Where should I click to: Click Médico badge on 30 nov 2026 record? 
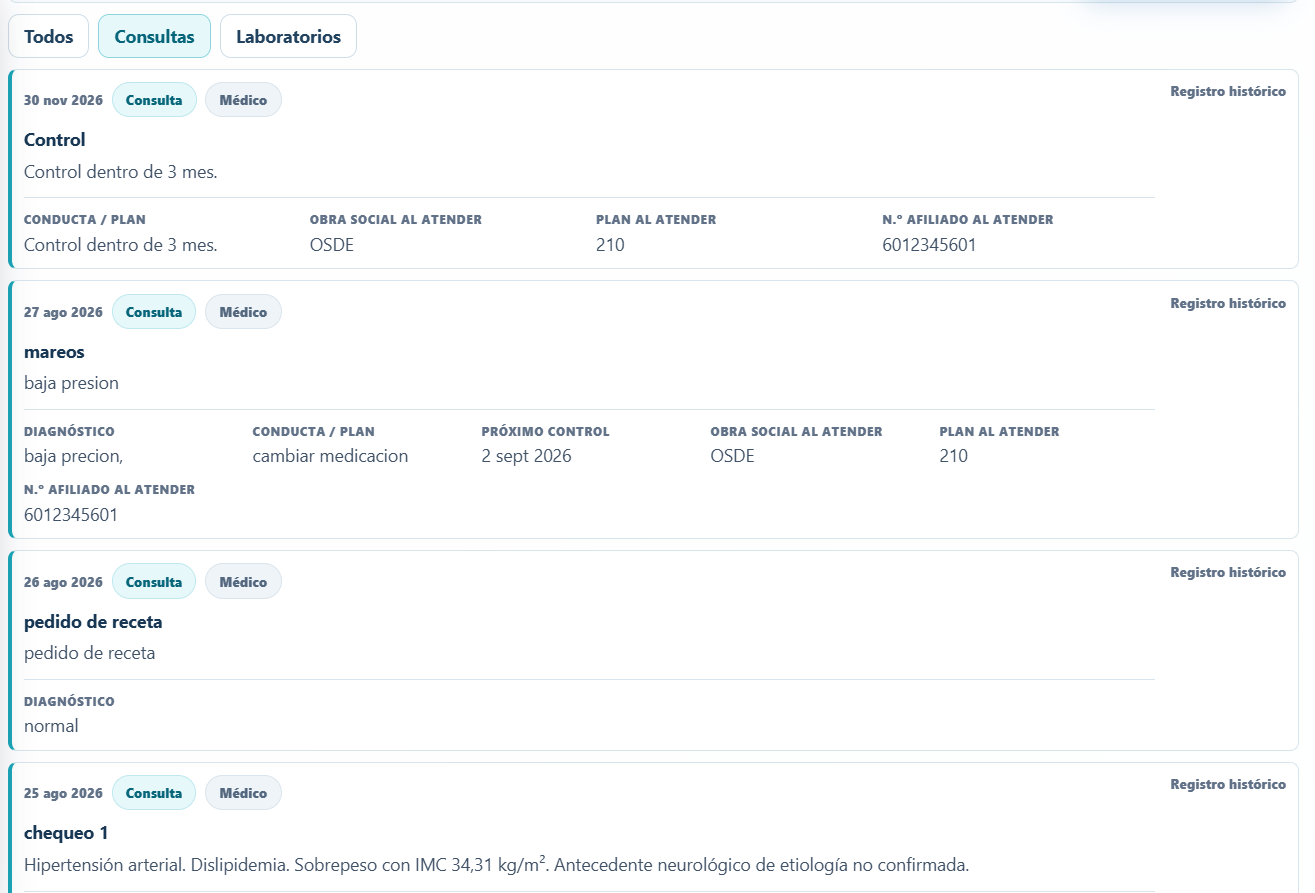point(243,100)
